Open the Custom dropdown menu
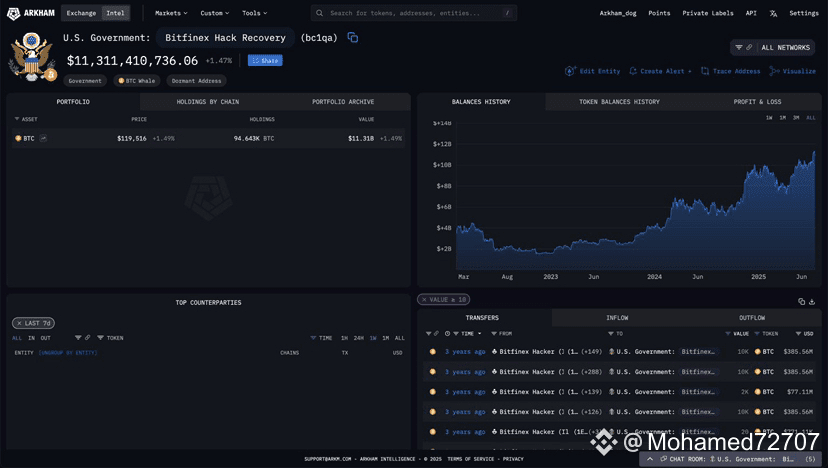This screenshot has width=828, height=468. pyautogui.click(x=214, y=13)
